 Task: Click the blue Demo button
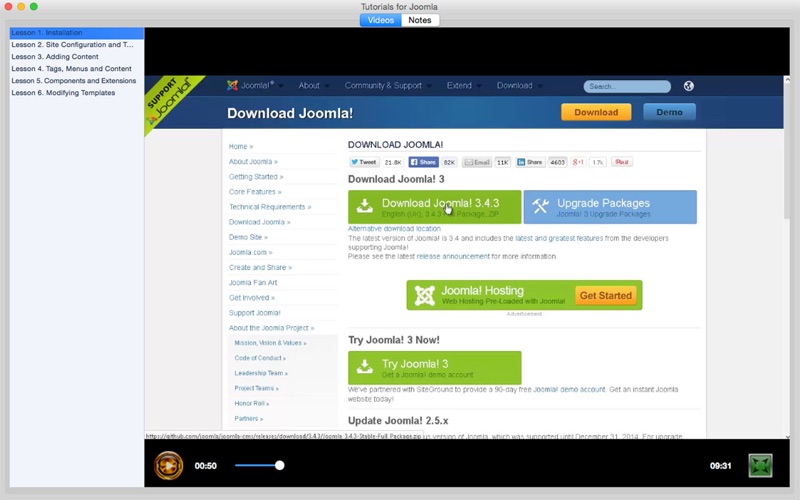coord(669,112)
